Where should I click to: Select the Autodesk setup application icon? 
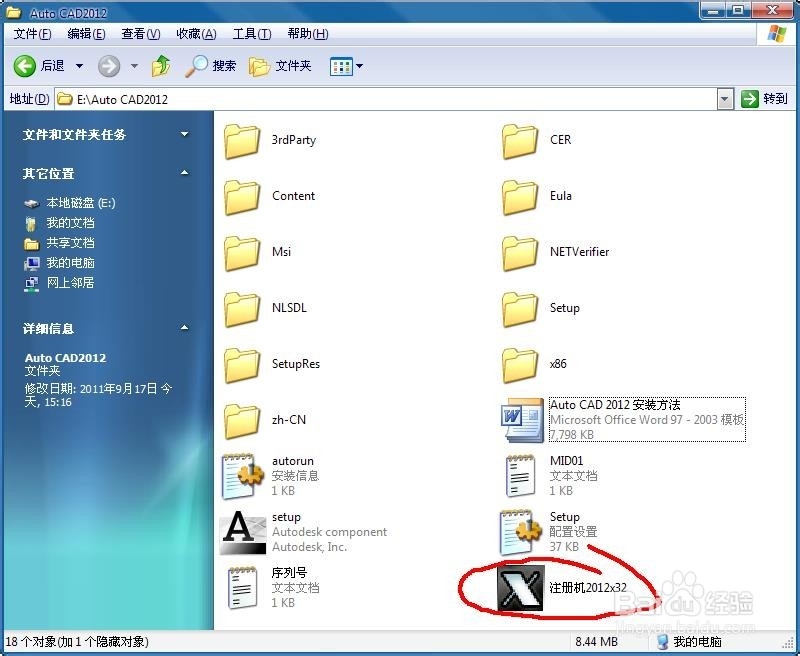click(243, 533)
